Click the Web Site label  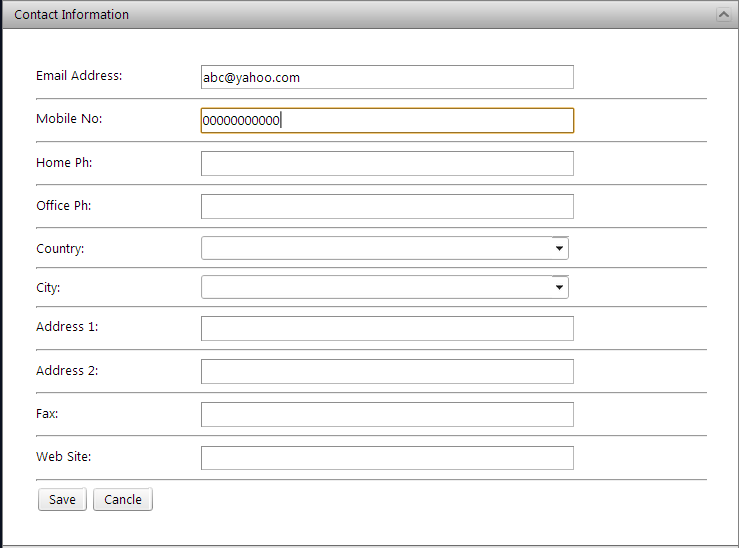click(64, 457)
